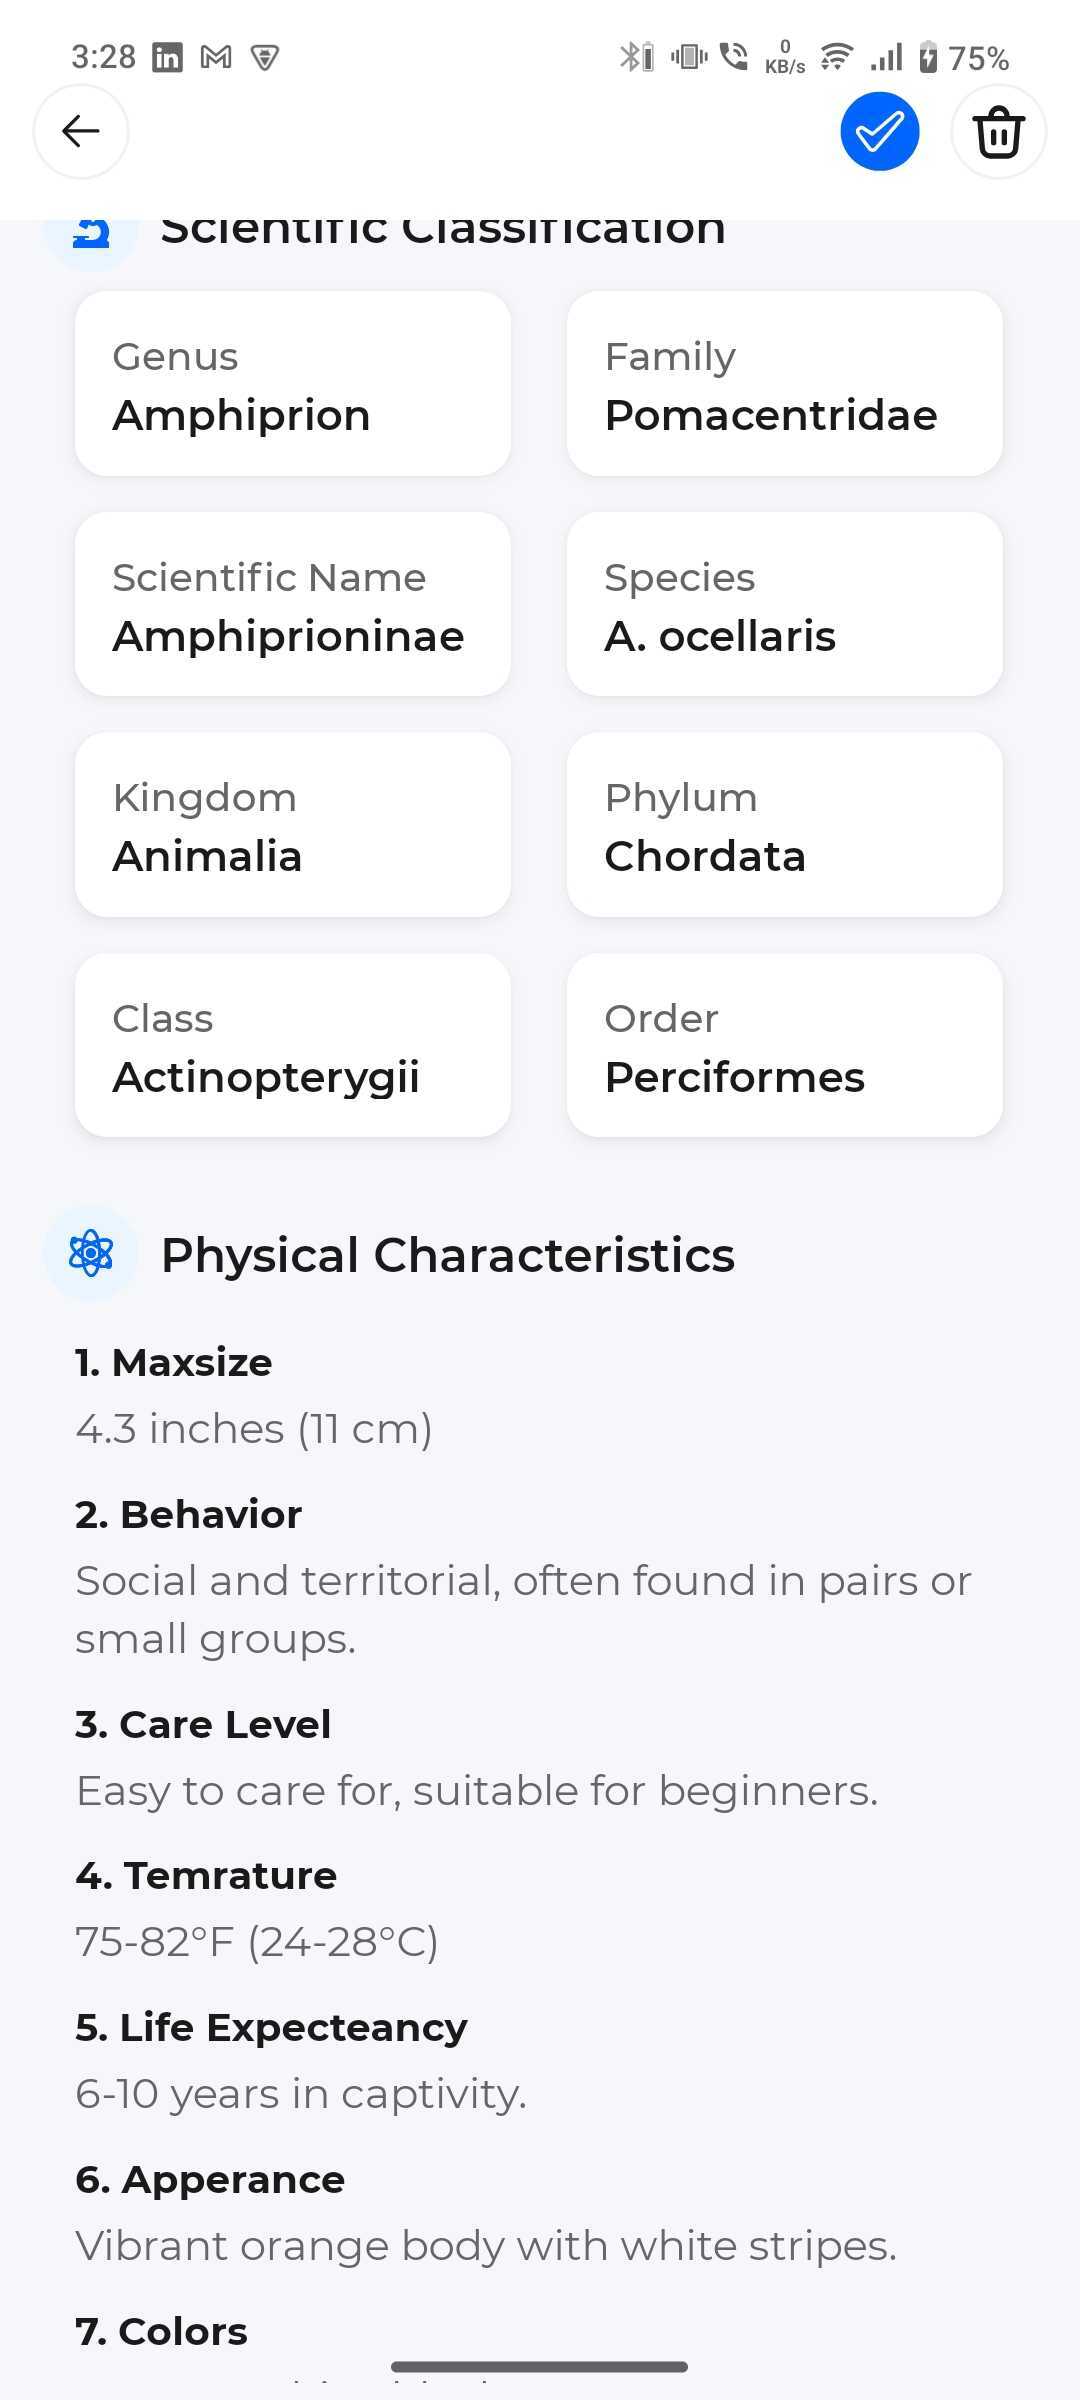The width and height of the screenshot is (1080, 2400).
Task: Open the Scientific Name Amphiprioninae card
Action: coord(293,604)
